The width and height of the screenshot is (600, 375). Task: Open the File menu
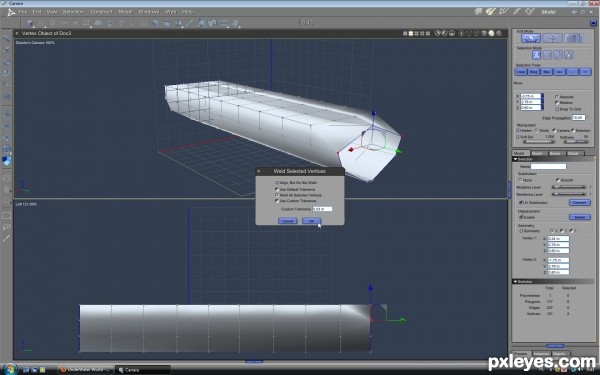23,12
